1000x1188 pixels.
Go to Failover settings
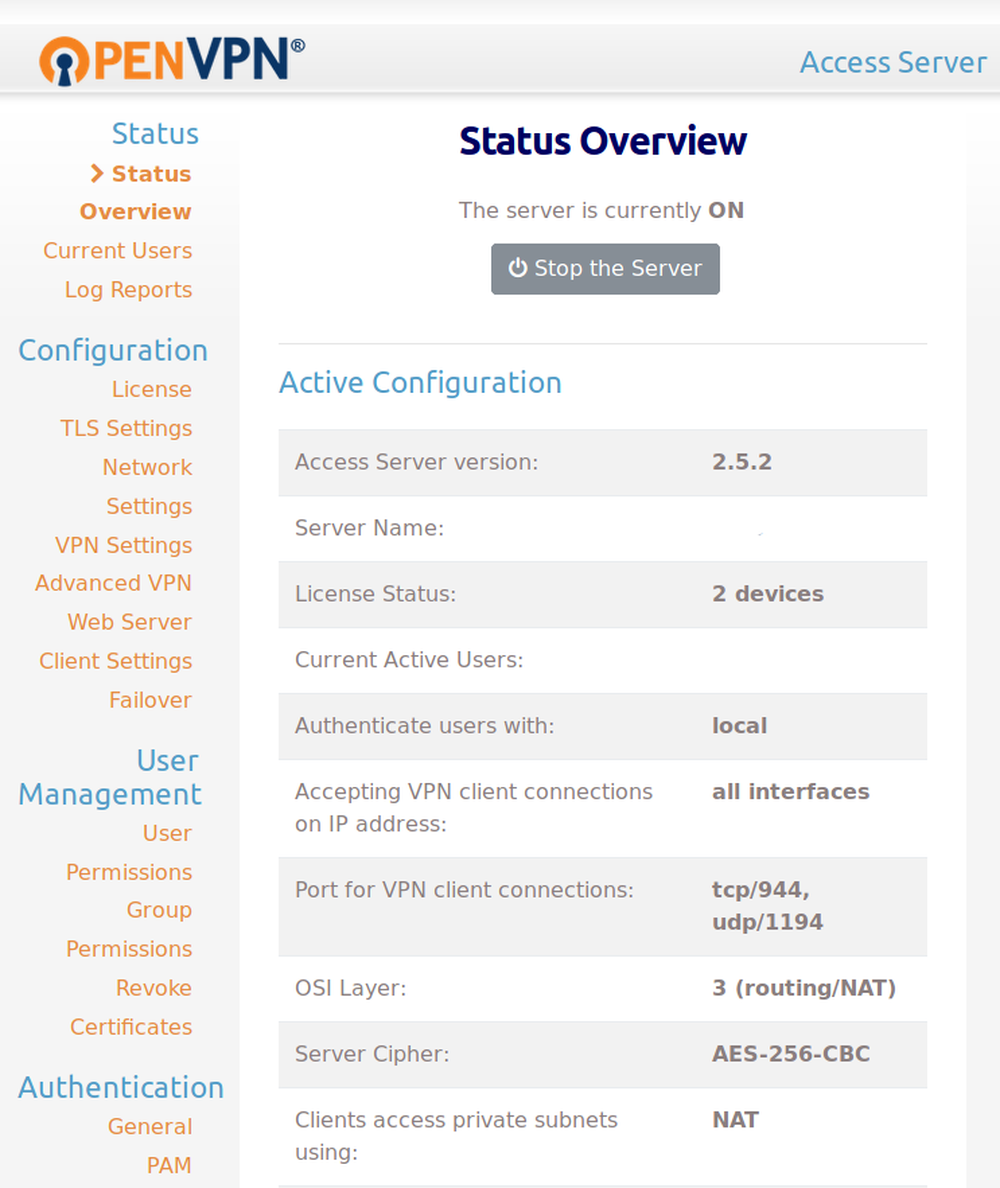click(x=150, y=700)
